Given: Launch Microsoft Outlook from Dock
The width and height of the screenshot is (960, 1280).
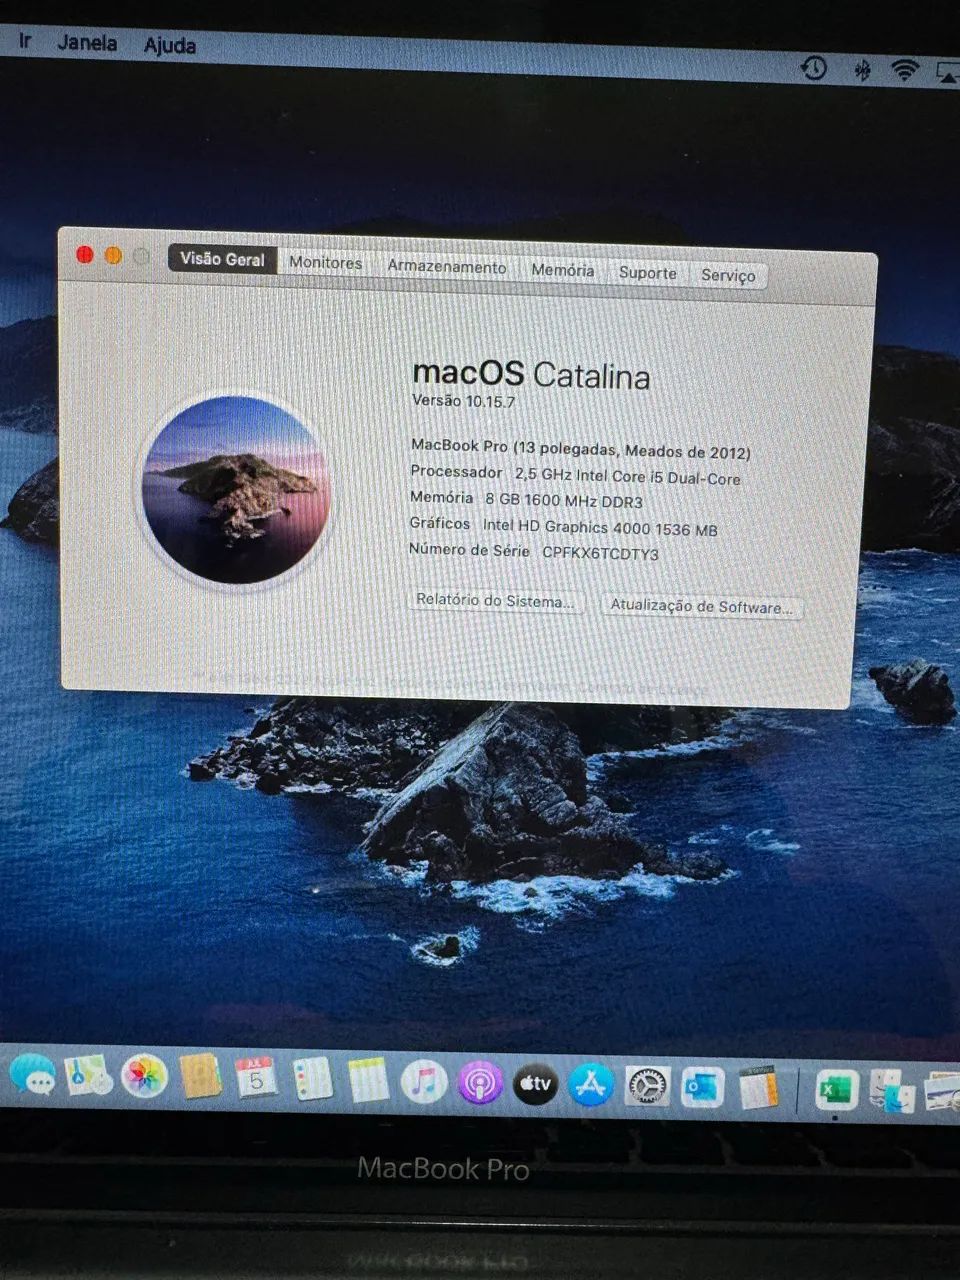Looking at the screenshot, I should [x=703, y=1087].
